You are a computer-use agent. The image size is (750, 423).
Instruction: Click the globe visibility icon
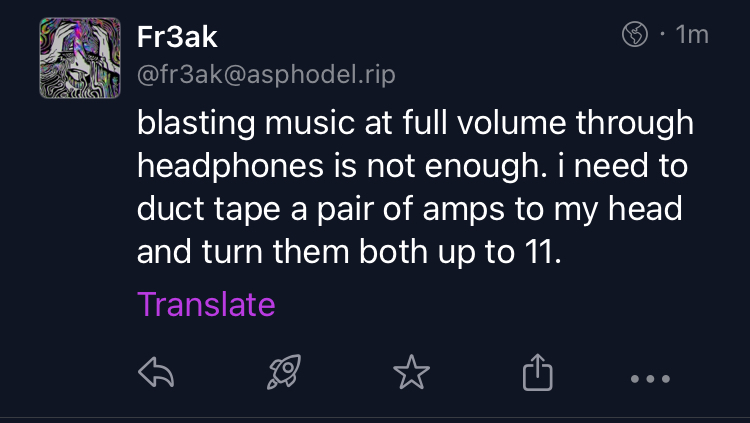[x=635, y=36]
